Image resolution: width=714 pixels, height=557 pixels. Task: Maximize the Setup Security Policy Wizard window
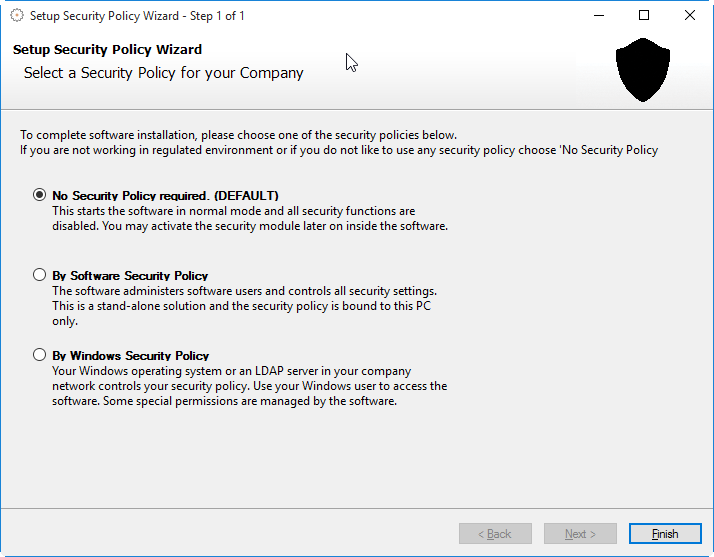click(644, 16)
